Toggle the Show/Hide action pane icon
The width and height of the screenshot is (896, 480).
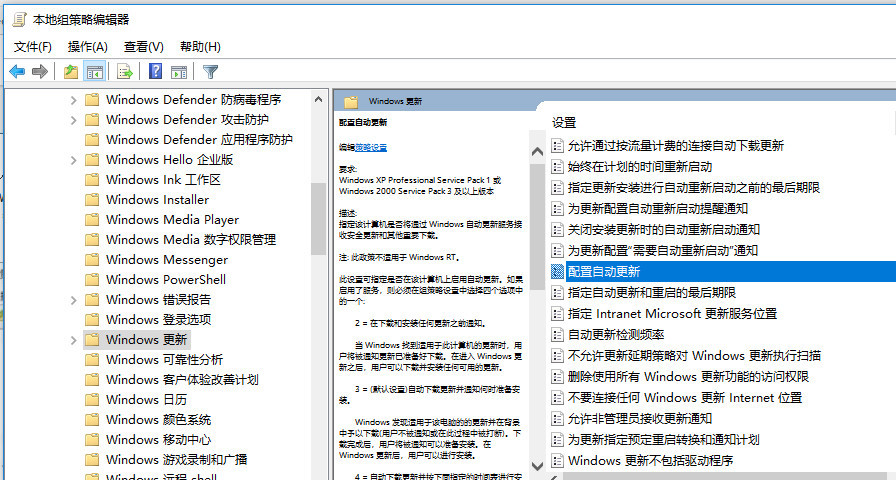(179, 71)
